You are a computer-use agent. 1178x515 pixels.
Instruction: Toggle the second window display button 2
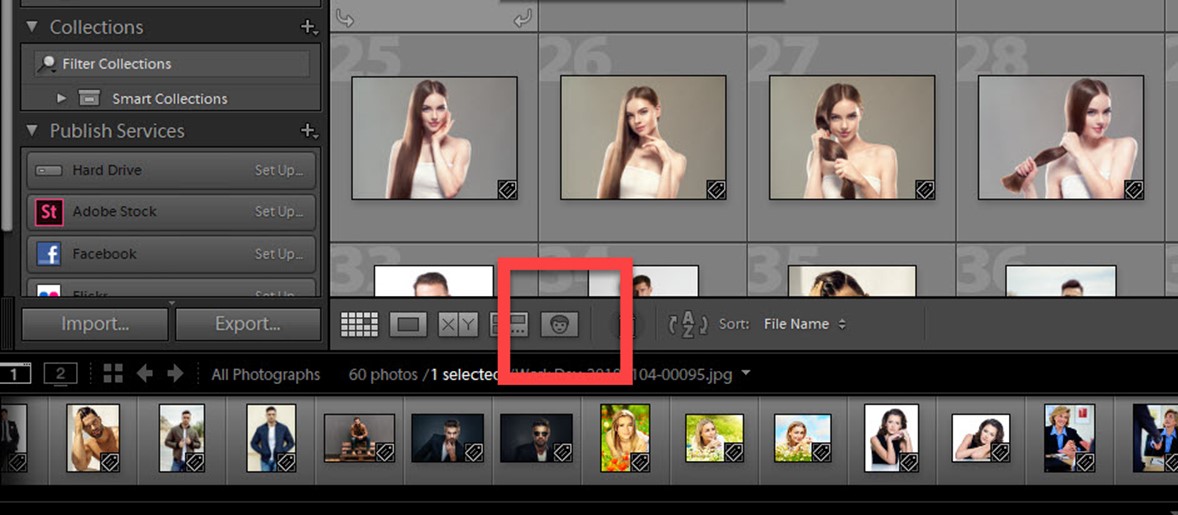click(x=60, y=374)
